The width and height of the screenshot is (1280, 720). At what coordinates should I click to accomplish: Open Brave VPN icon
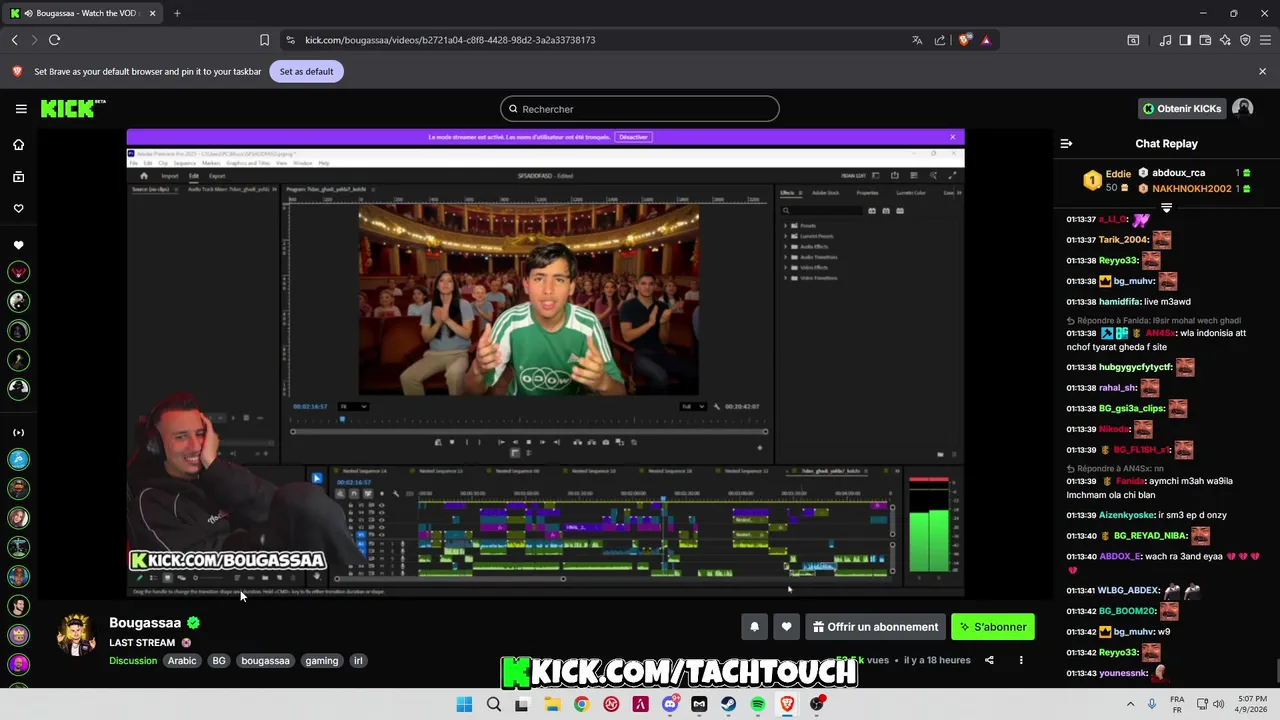(1245, 40)
